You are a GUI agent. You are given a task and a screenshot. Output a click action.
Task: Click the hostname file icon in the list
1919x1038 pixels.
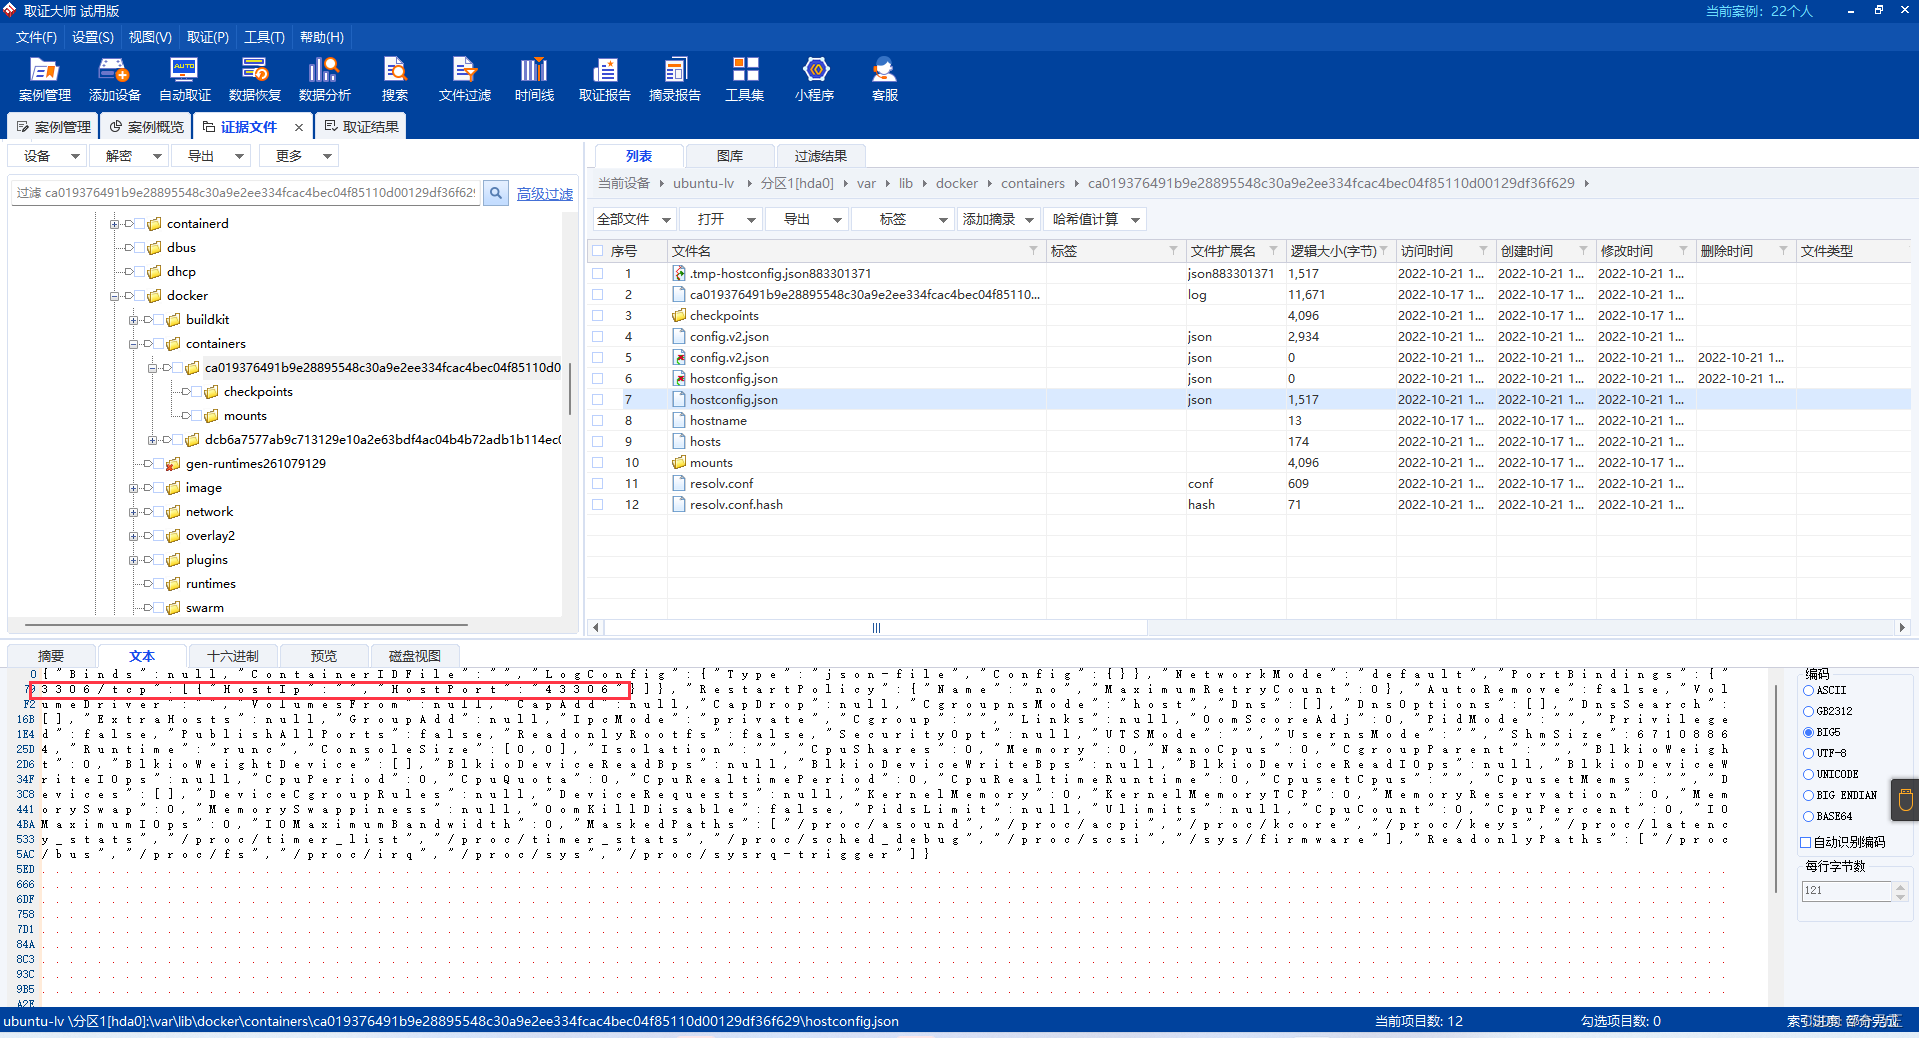(x=679, y=421)
